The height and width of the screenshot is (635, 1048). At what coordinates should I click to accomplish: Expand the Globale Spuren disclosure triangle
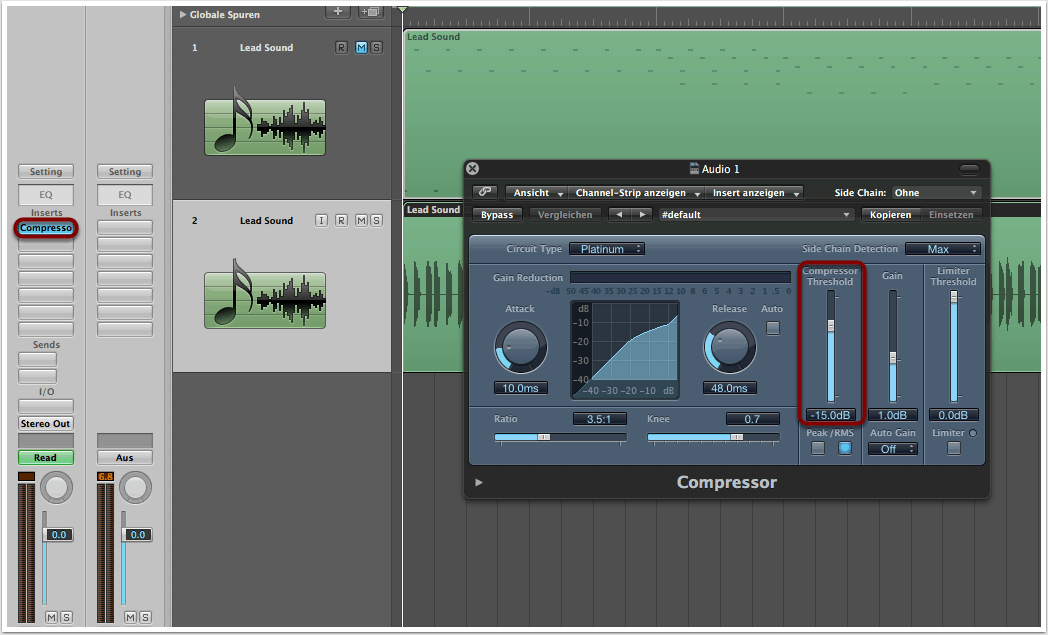tap(183, 15)
